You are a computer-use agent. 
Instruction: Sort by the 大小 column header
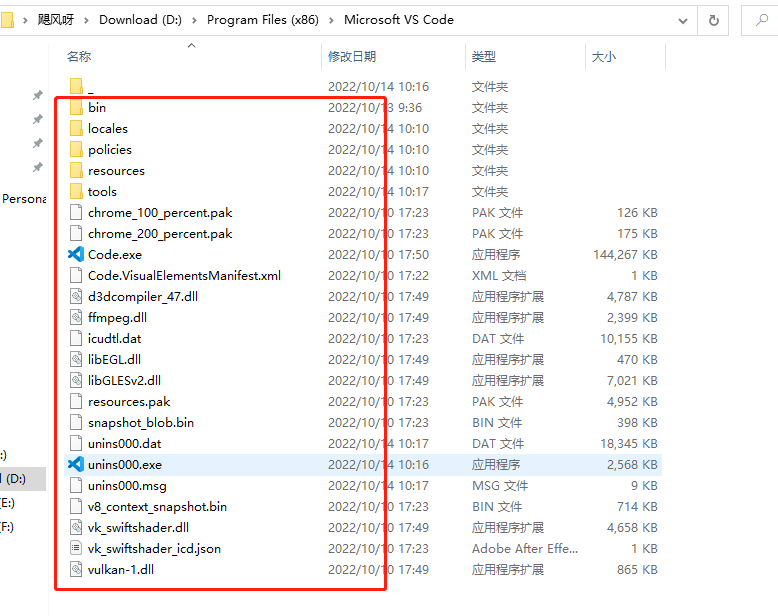604,57
